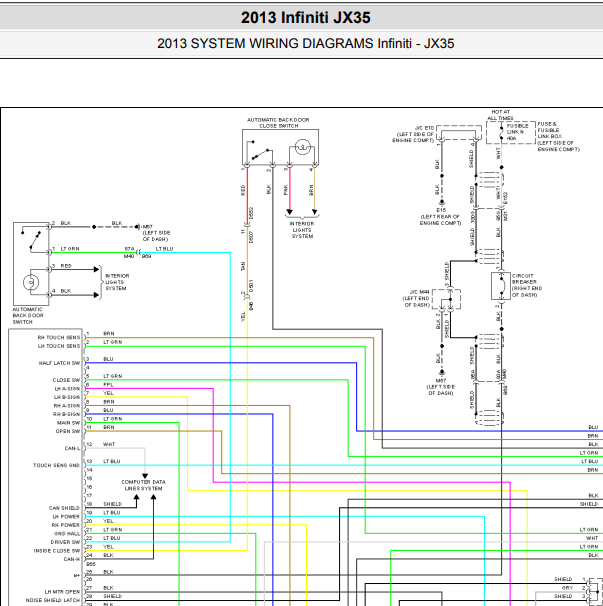The image size is (603, 606).
Task: Click the "LH B-SIGN" pin label
Action: click(67, 397)
